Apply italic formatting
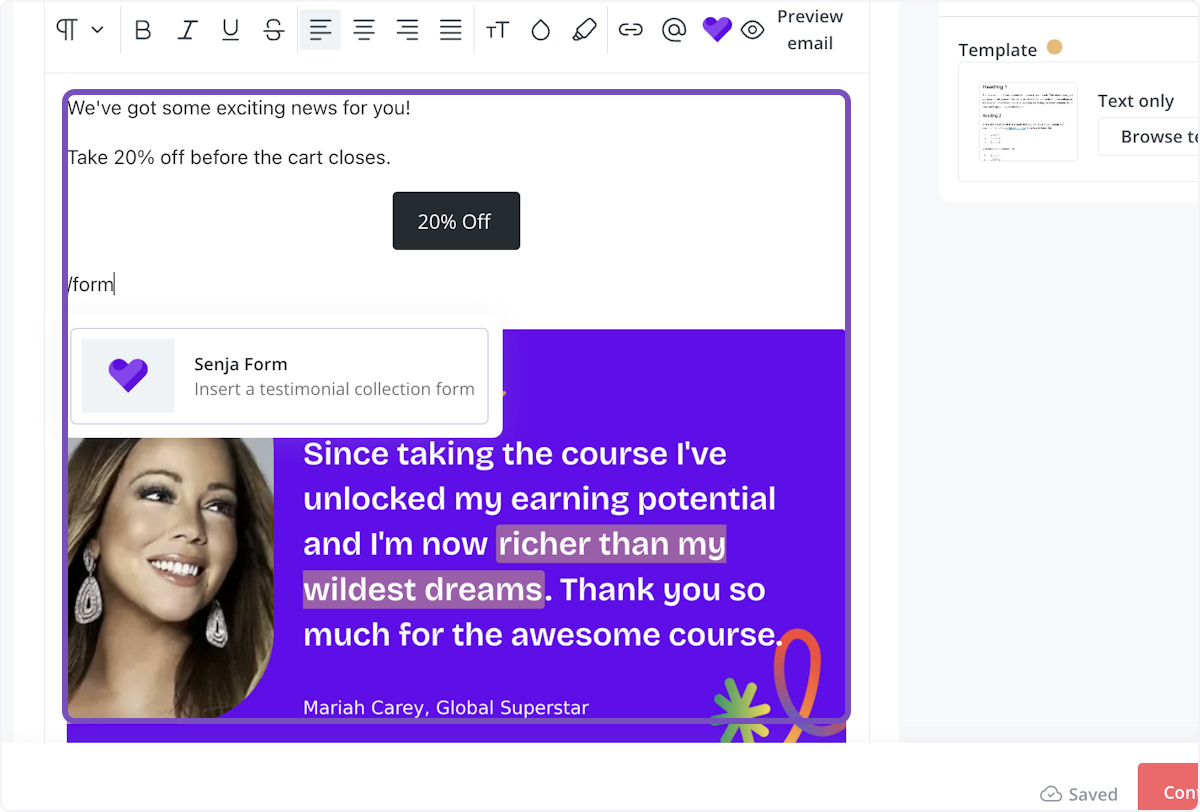Image resolution: width=1200 pixels, height=812 pixels. [187, 30]
